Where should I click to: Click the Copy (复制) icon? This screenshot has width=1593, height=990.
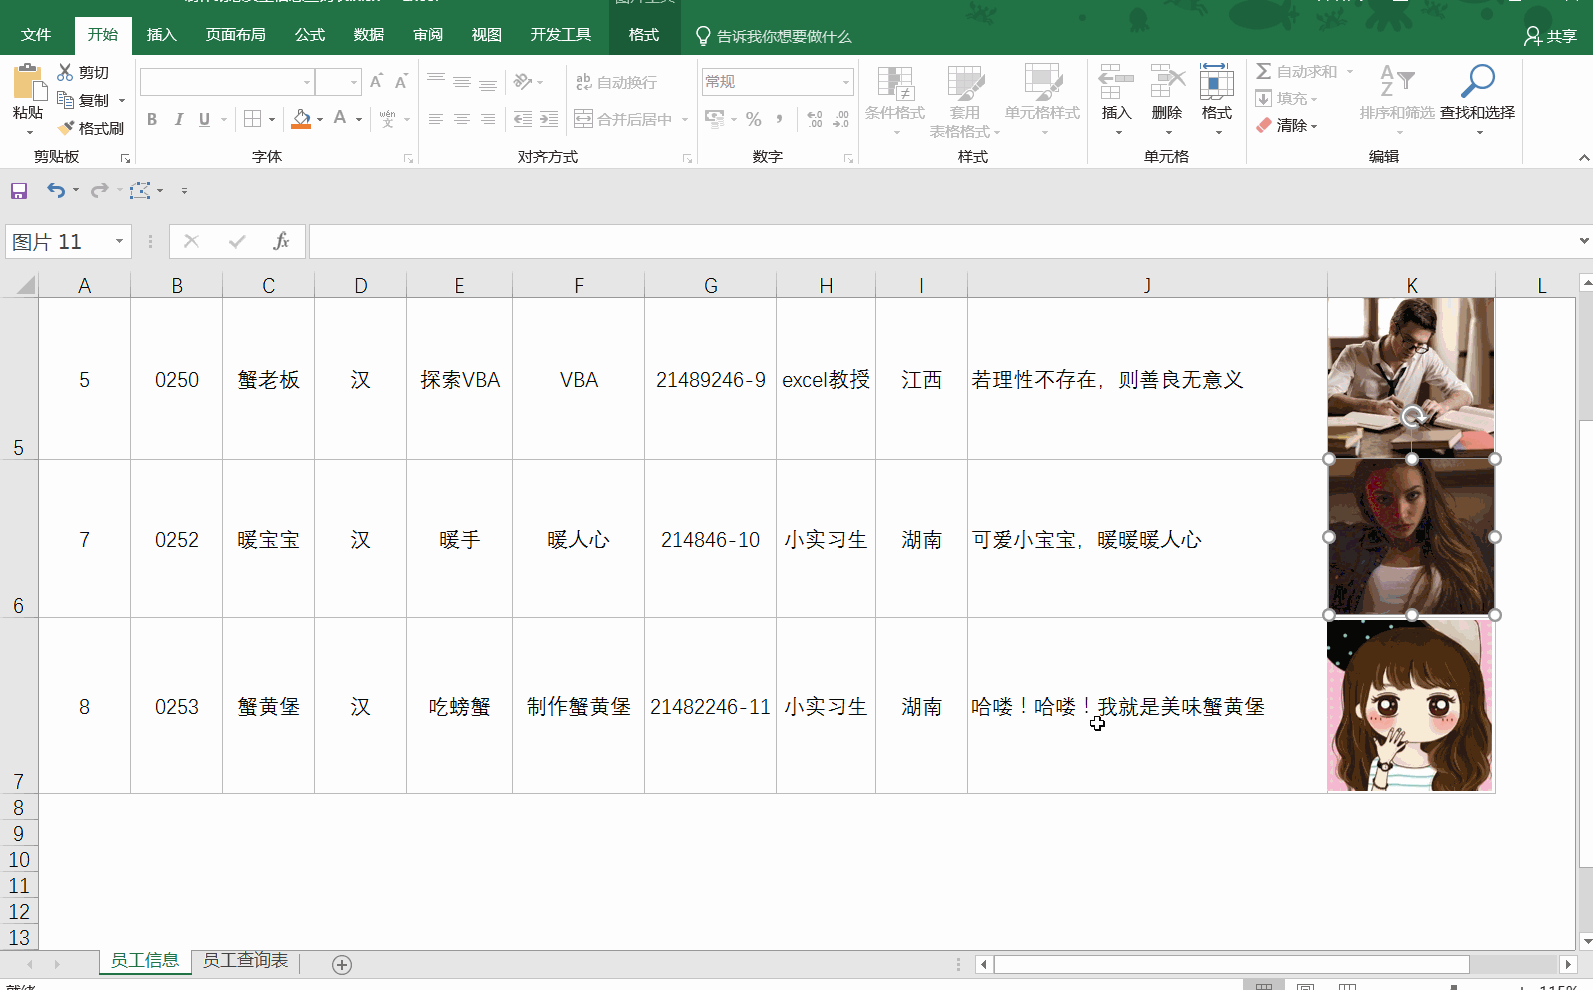click(66, 100)
